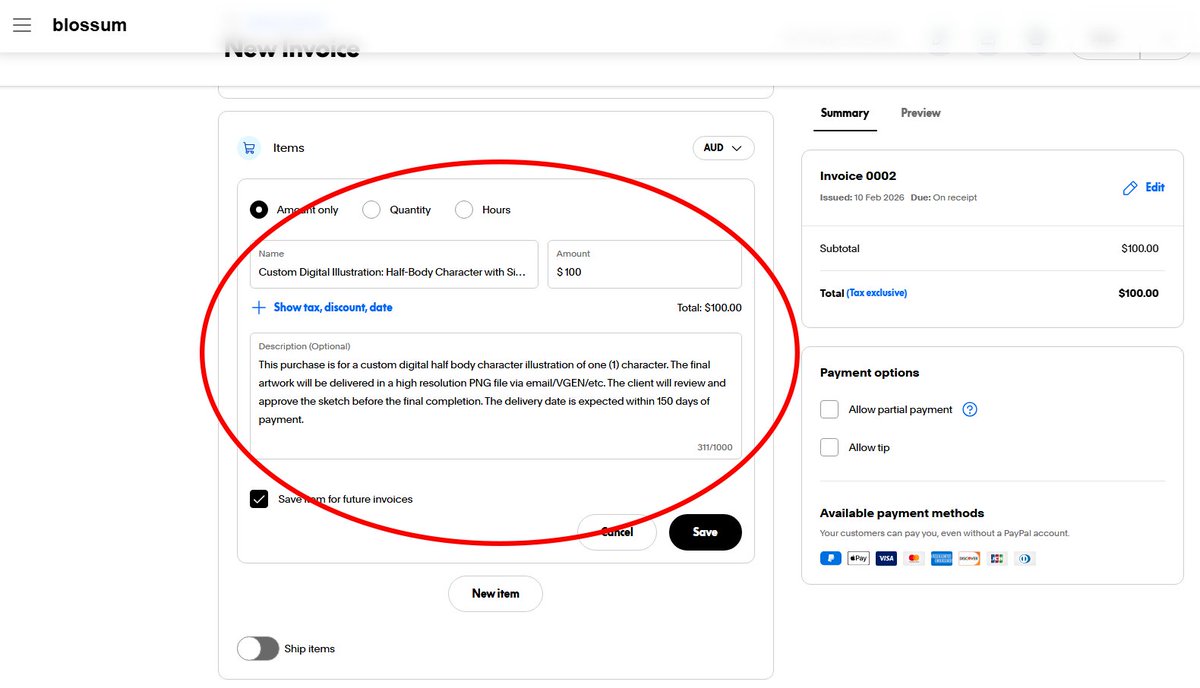This screenshot has height=688, width=1200.
Task: Click the Tax exclusive link
Action: (877, 293)
